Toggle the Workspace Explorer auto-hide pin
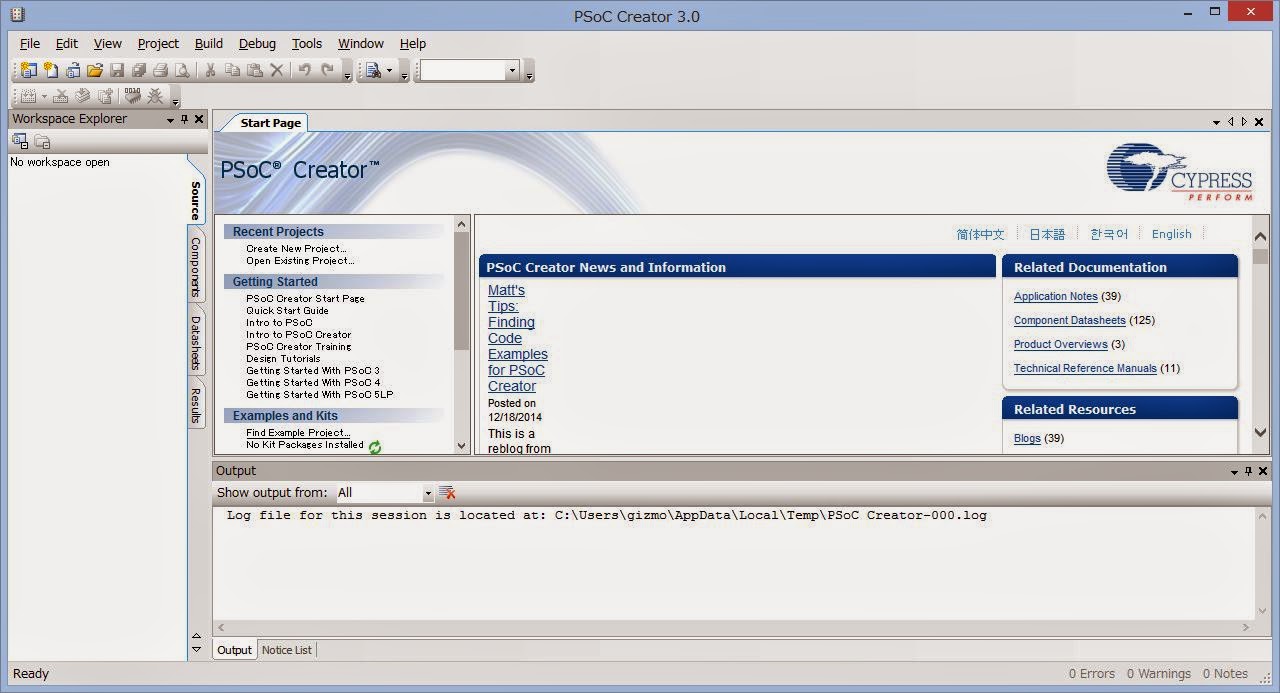The image size is (1280, 693). tap(184, 119)
